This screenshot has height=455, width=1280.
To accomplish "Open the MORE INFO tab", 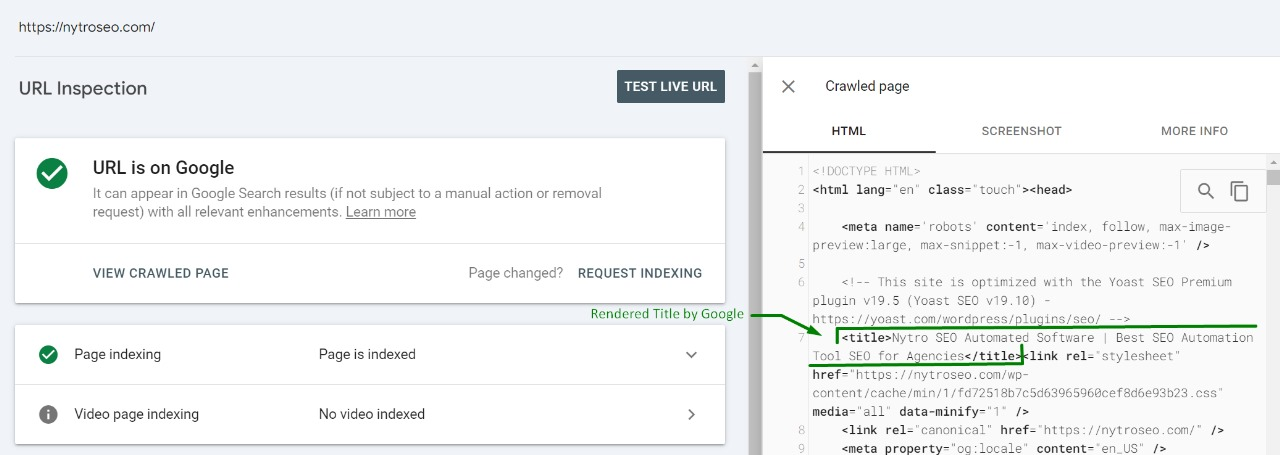I will pos(1194,131).
